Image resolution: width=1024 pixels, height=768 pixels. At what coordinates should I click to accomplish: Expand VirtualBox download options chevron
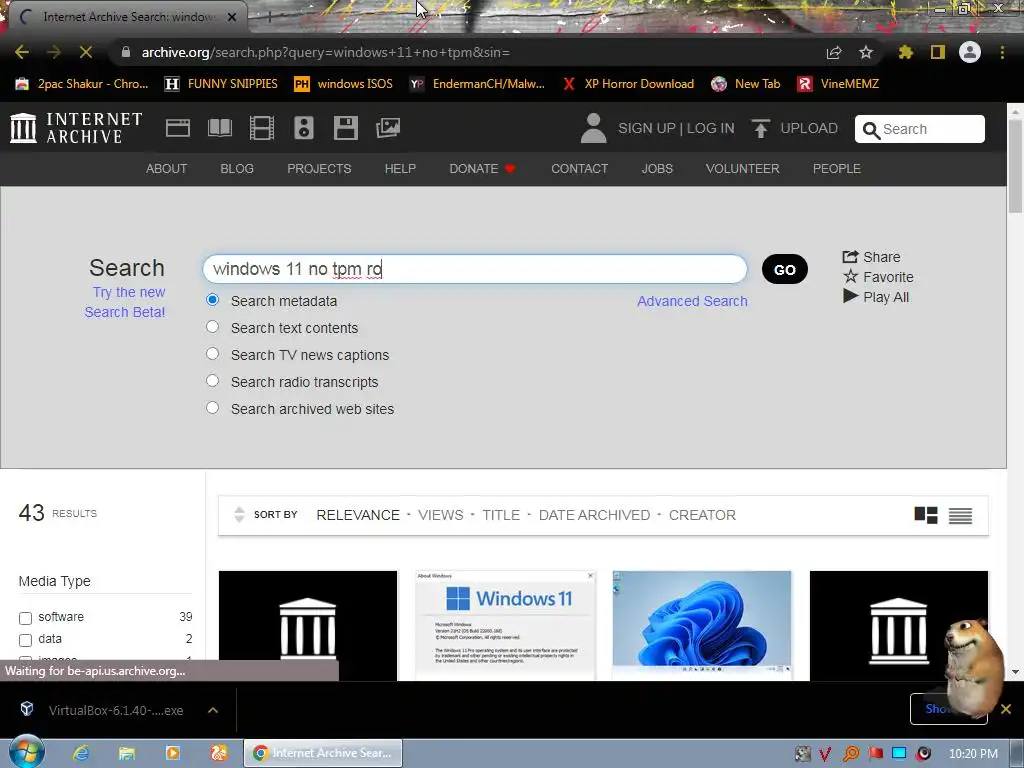point(213,710)
